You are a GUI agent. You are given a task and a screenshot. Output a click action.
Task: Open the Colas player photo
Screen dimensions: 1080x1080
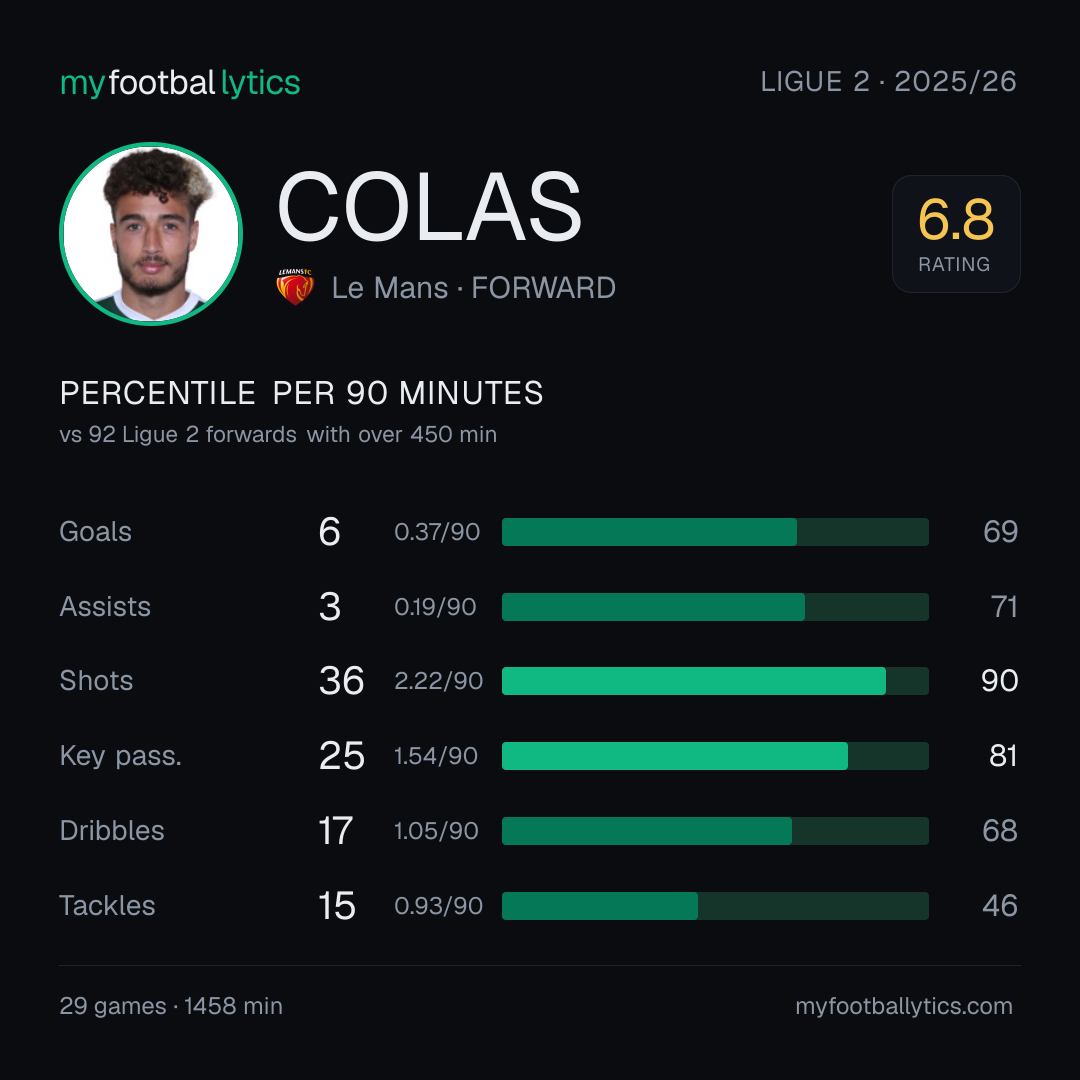(x=151, y=233)
